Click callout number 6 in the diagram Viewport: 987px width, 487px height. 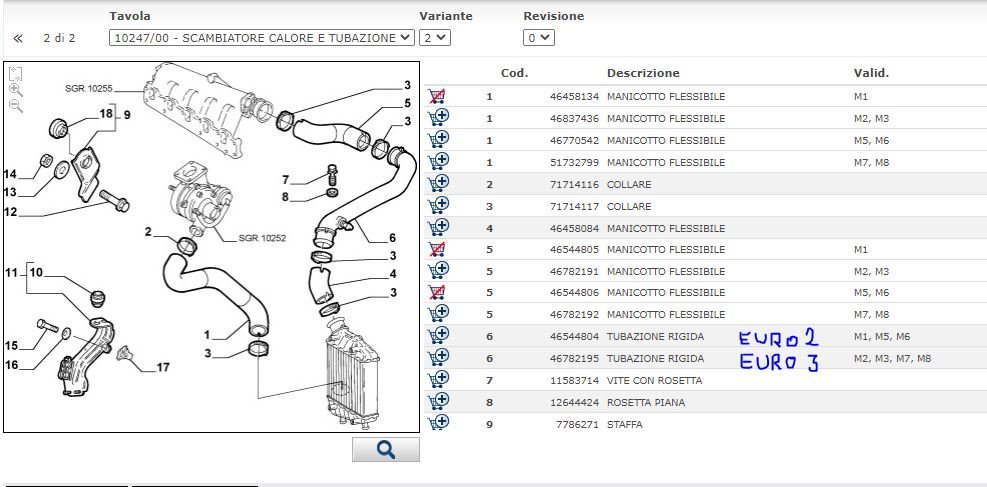(392, 238)
